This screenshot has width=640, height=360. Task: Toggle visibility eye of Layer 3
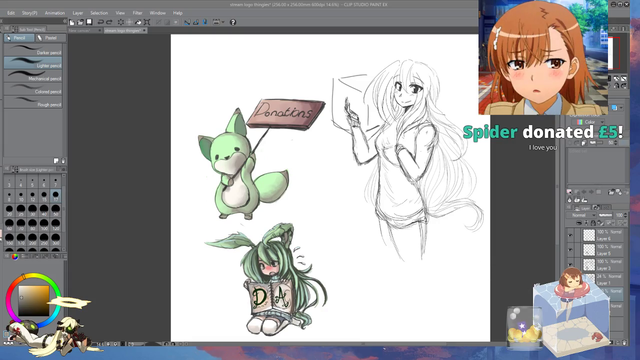point(571,264)
